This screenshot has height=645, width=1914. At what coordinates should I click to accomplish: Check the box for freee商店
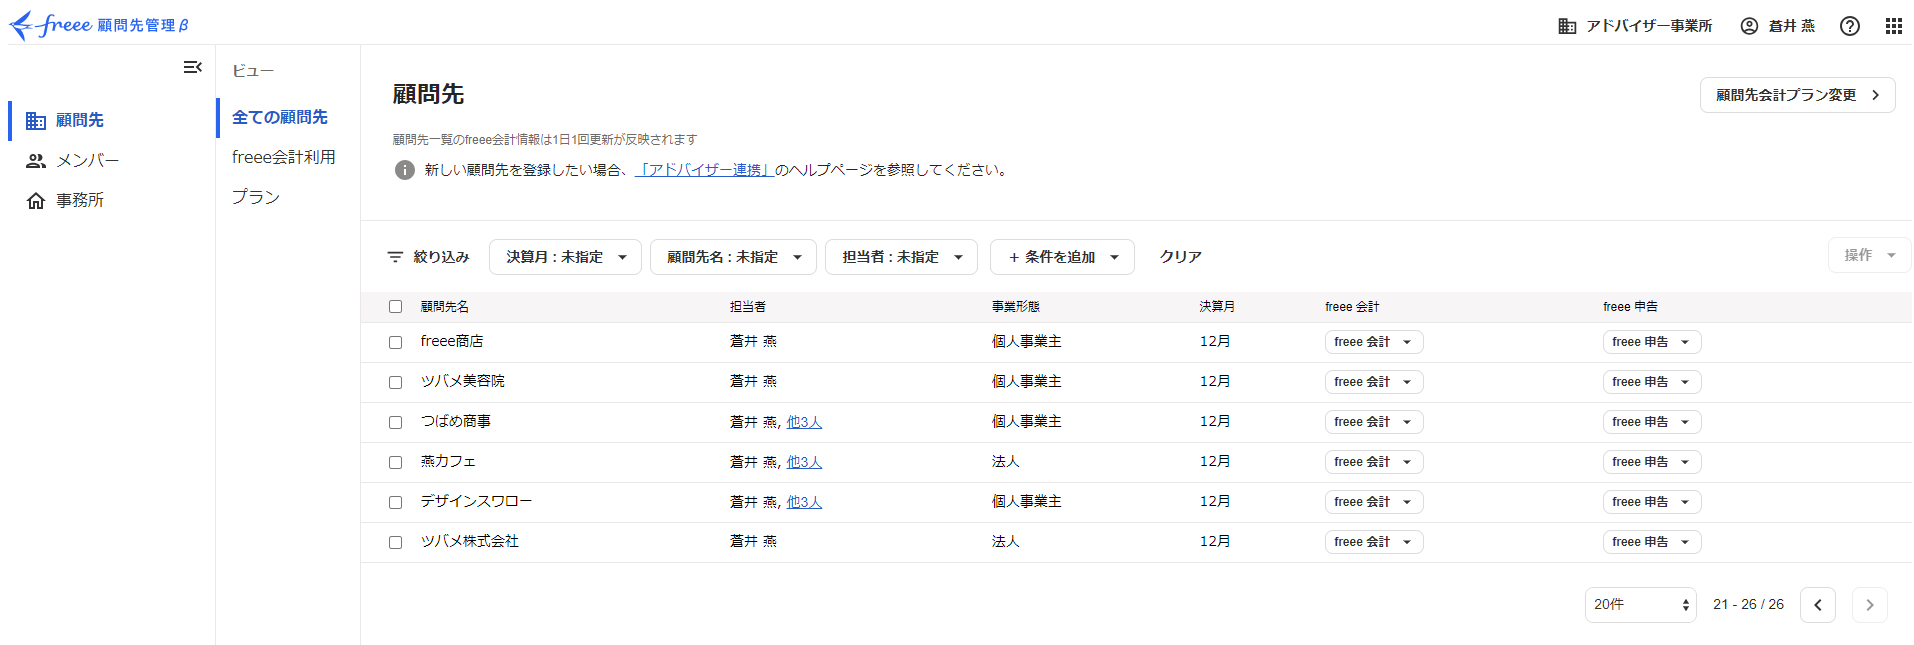(x=395, y=342)
